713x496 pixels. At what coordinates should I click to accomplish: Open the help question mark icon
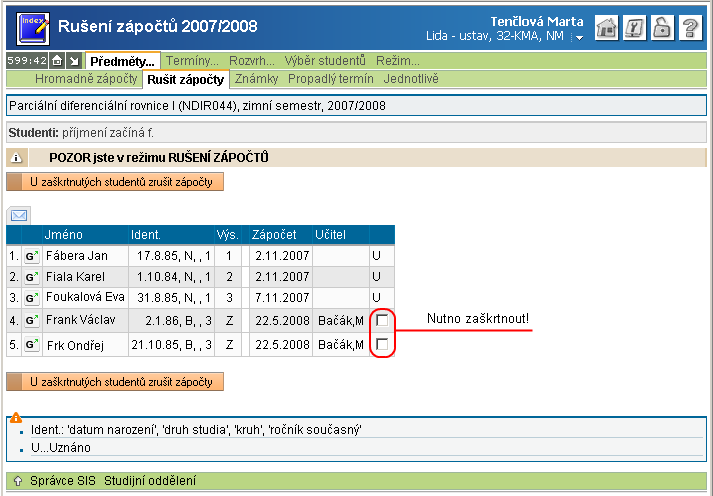point(690,28)
